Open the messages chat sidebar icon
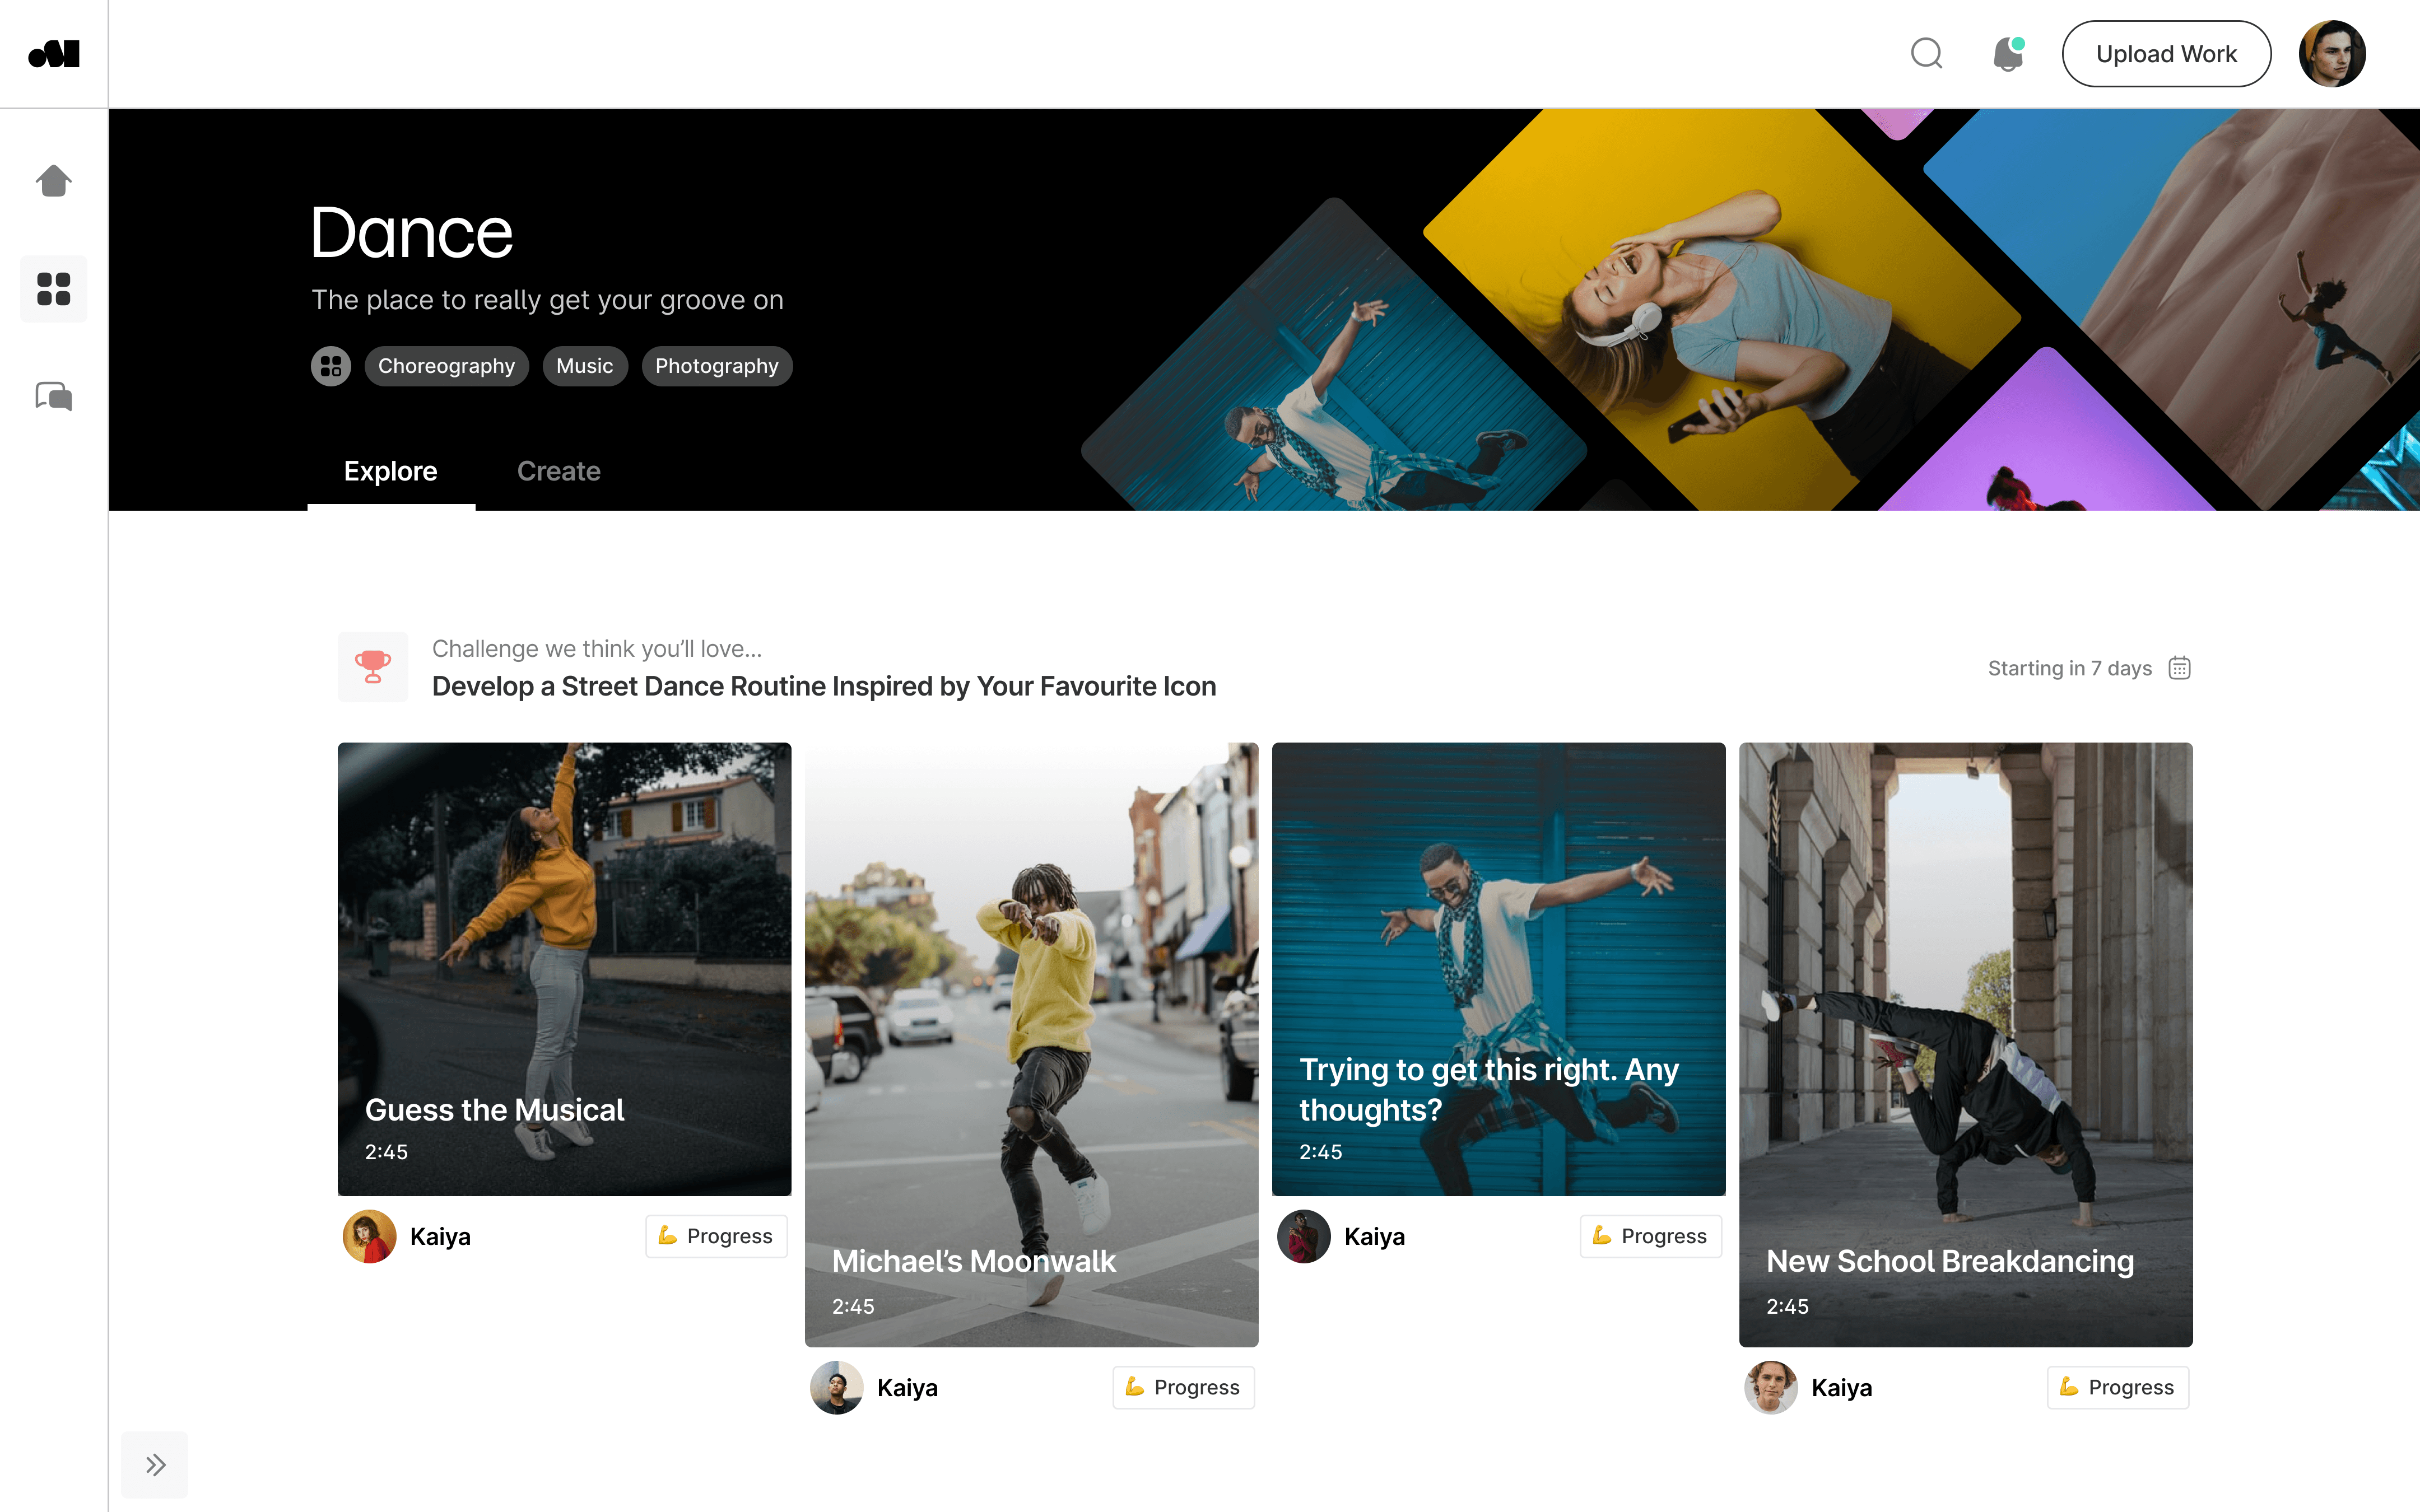Screen dimensions: 2420x1512 coord(54,397)
